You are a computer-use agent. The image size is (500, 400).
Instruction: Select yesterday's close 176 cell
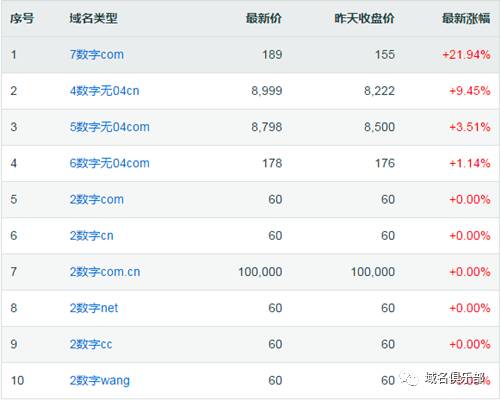pos(385,163)
